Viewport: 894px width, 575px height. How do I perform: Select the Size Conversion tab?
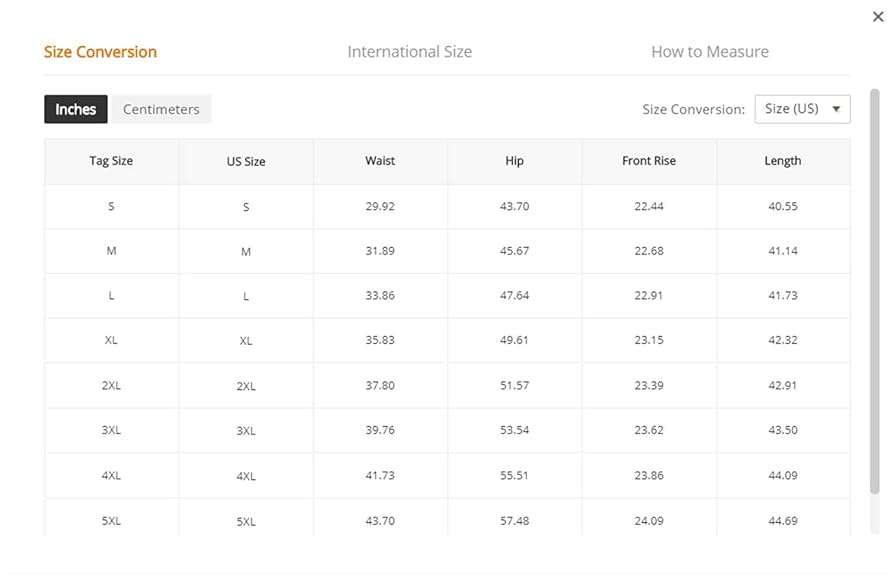(x=100, y=51)
